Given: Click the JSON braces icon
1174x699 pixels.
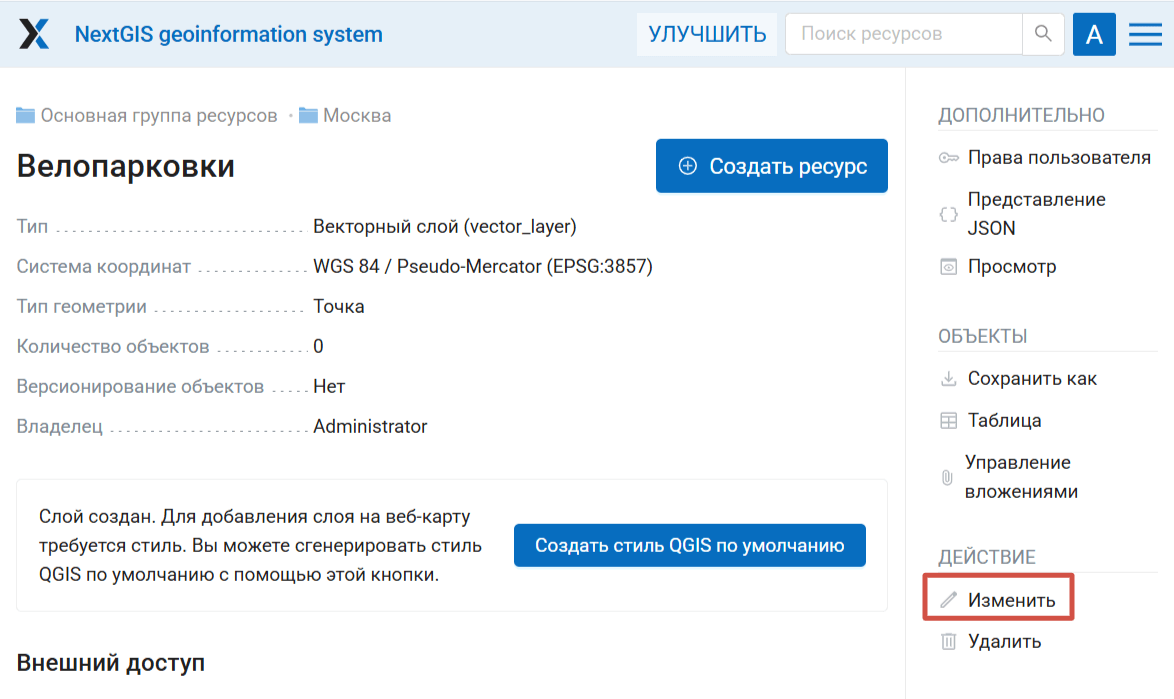Looking at the screenshot, I should click(x=949, y=214).
